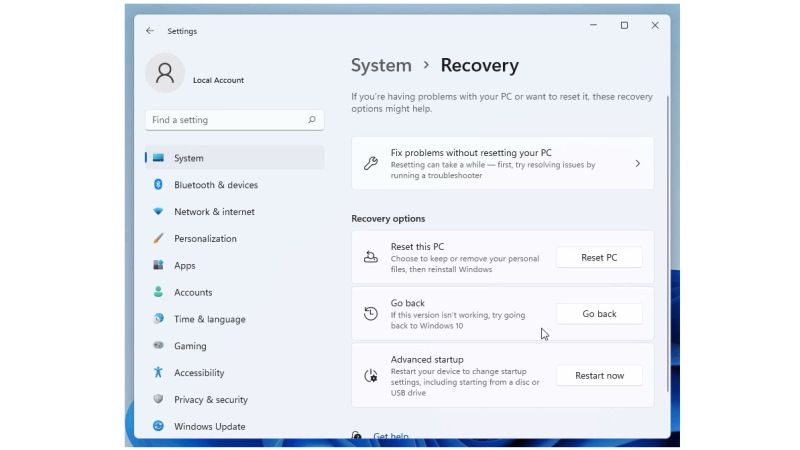The image size is (800, 450).
Task: Click the Reset this PC icon
Action: 371,257
